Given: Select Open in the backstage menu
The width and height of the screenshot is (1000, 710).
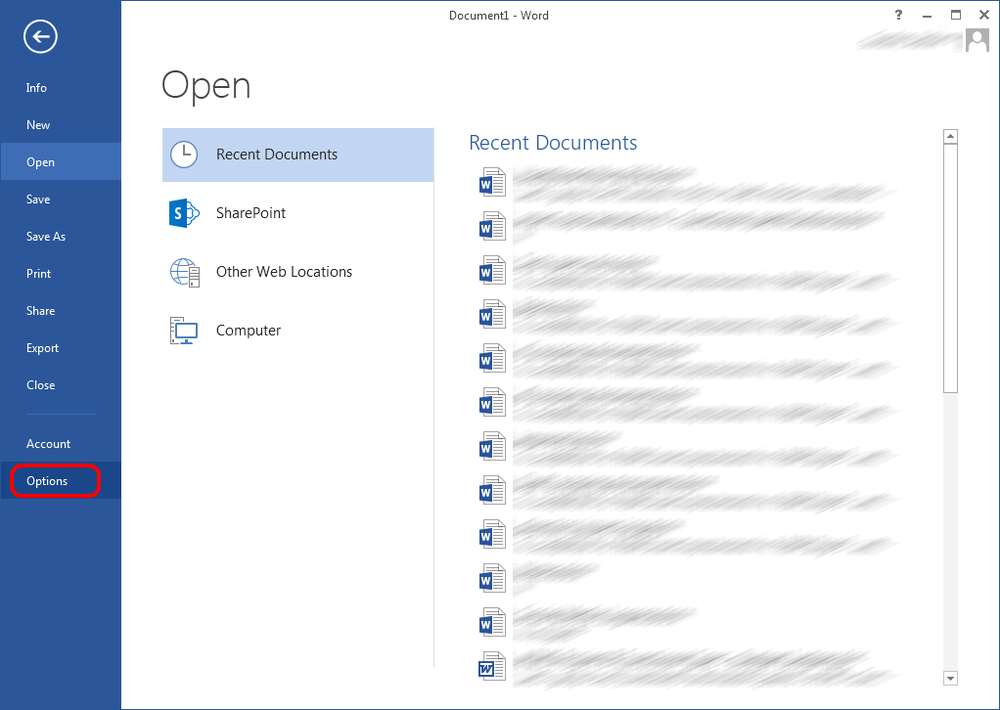Looking at the screenshot, I should coord(61,162).
